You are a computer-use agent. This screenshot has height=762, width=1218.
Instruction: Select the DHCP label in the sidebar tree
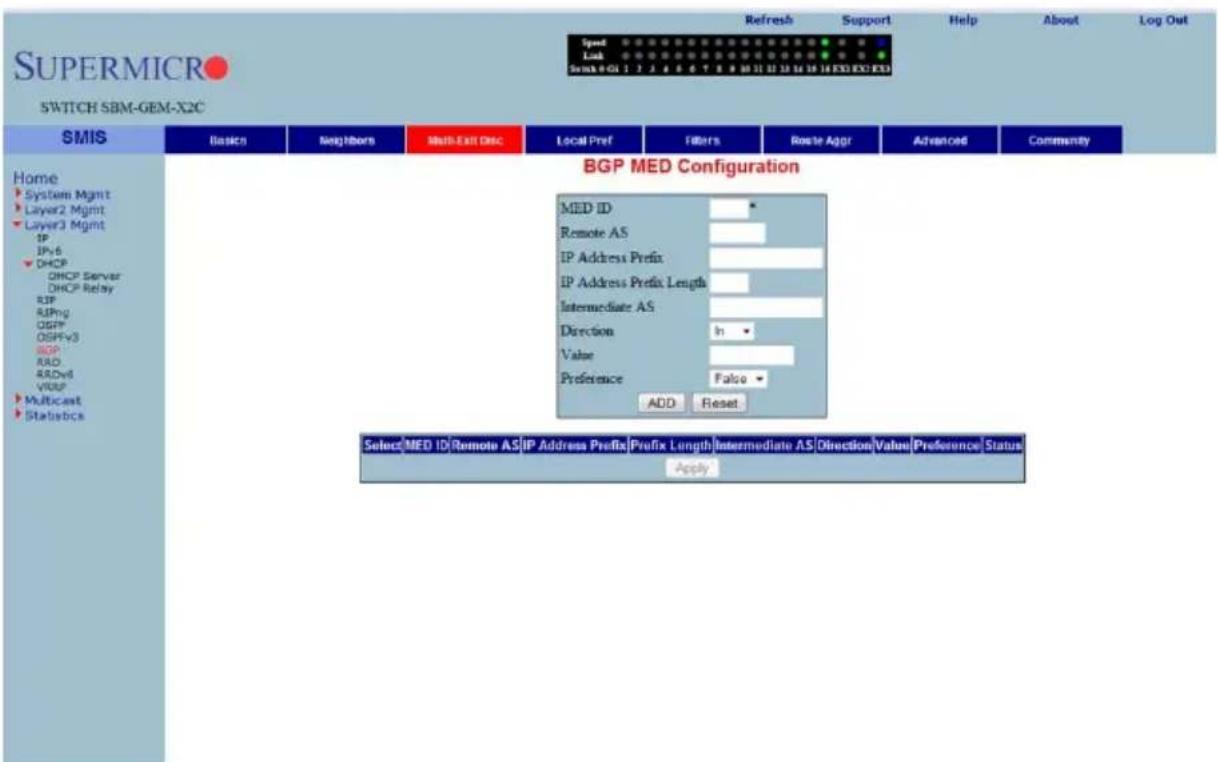click(50, 264)
